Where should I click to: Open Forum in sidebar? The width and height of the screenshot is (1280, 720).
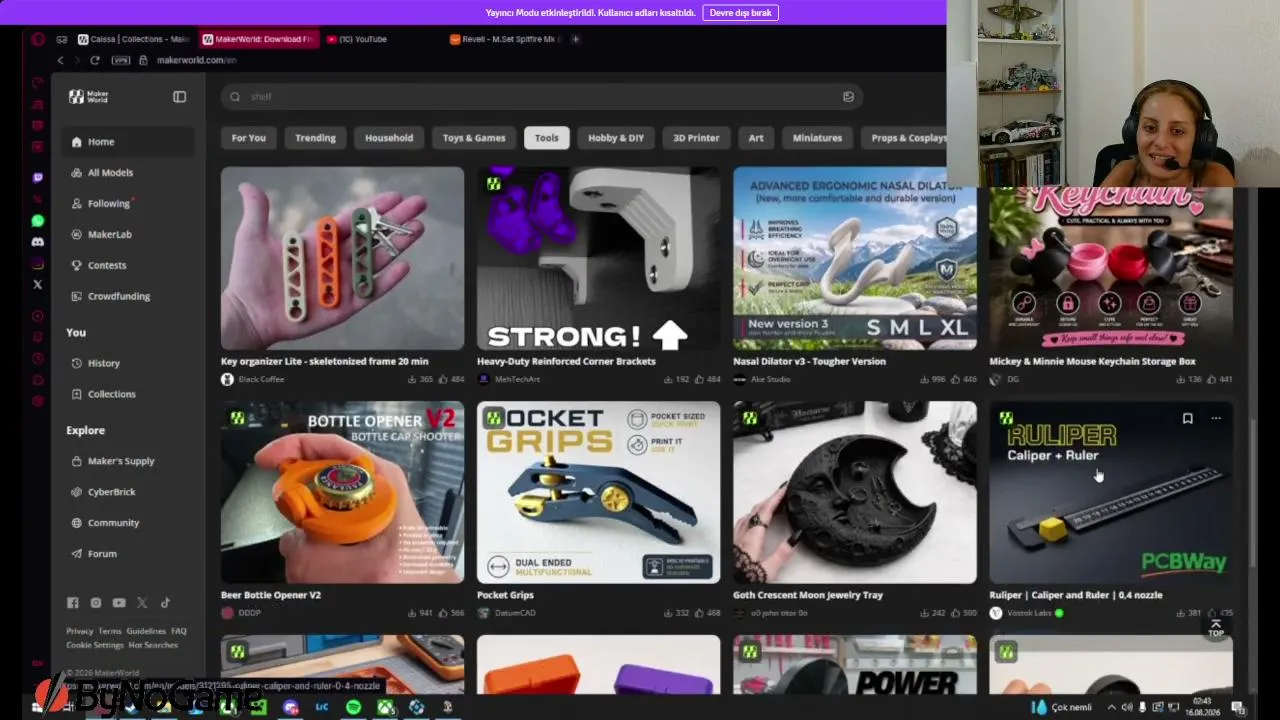[x=128, y=555]
